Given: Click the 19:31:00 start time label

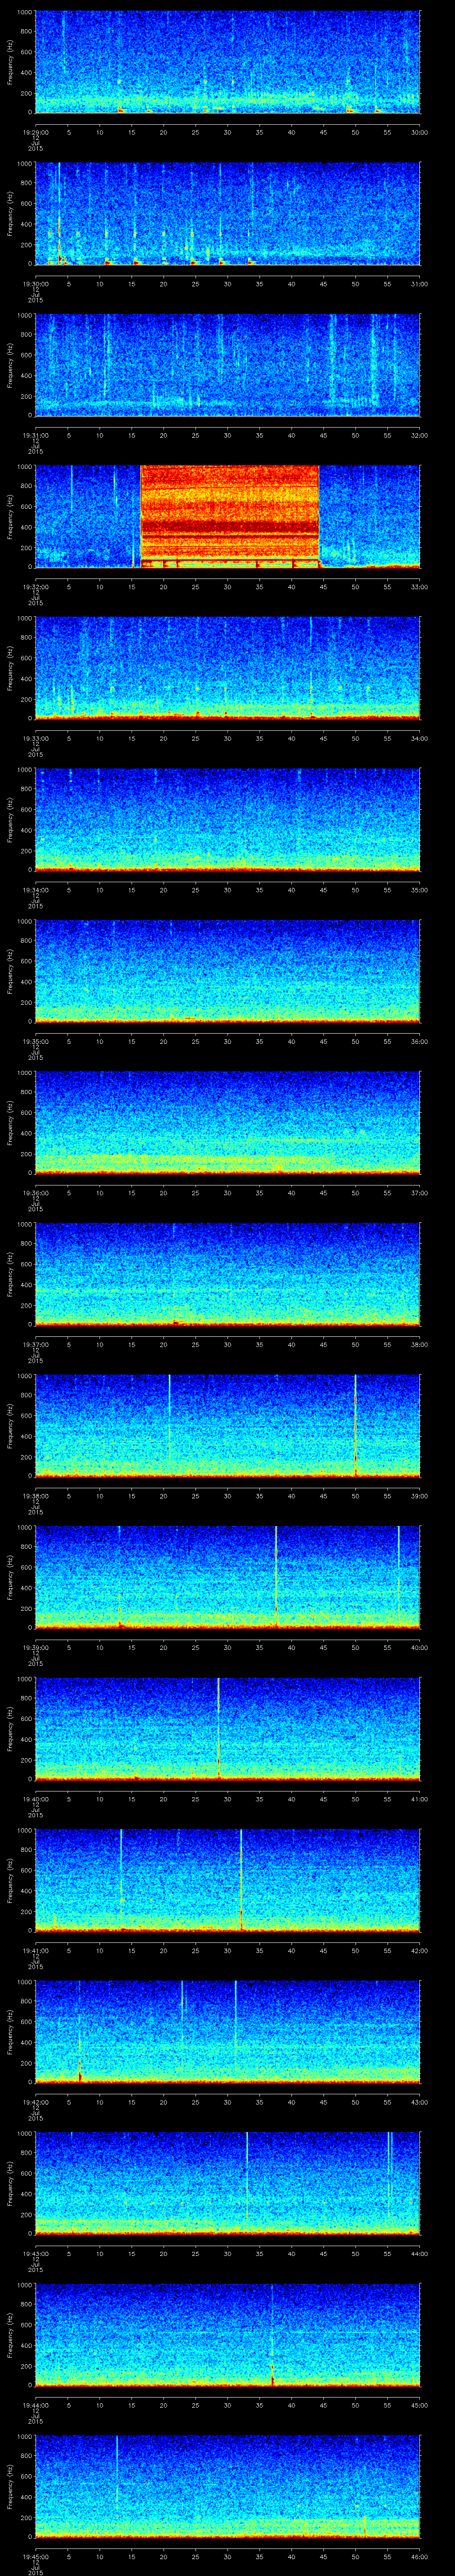Looking at the screenshot, I should click(x=35, y=435).
